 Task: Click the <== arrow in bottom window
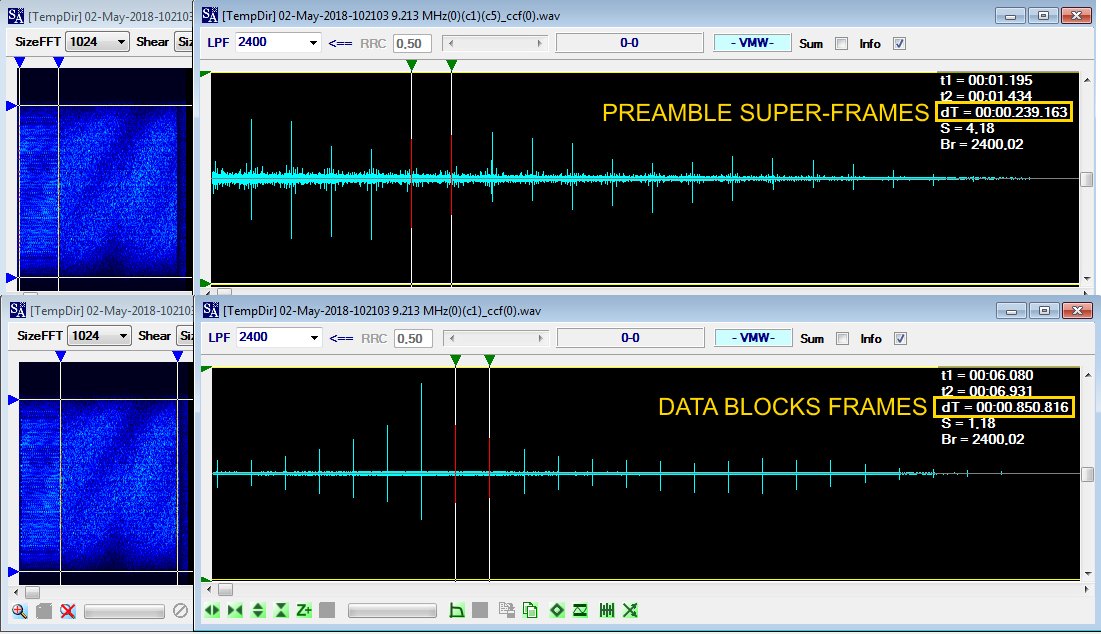pyautogui.click(x=341, y=338)
